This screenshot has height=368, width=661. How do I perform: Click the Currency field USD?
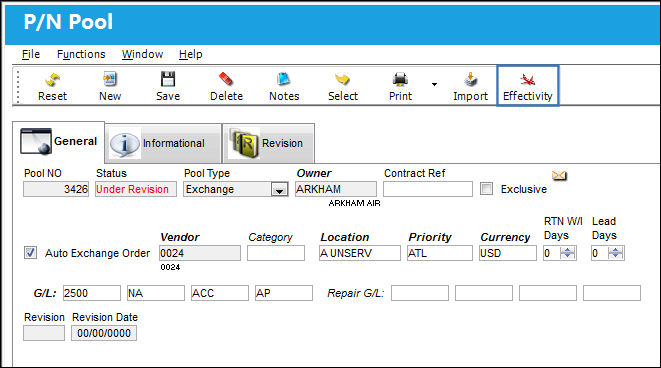(508, 253)
